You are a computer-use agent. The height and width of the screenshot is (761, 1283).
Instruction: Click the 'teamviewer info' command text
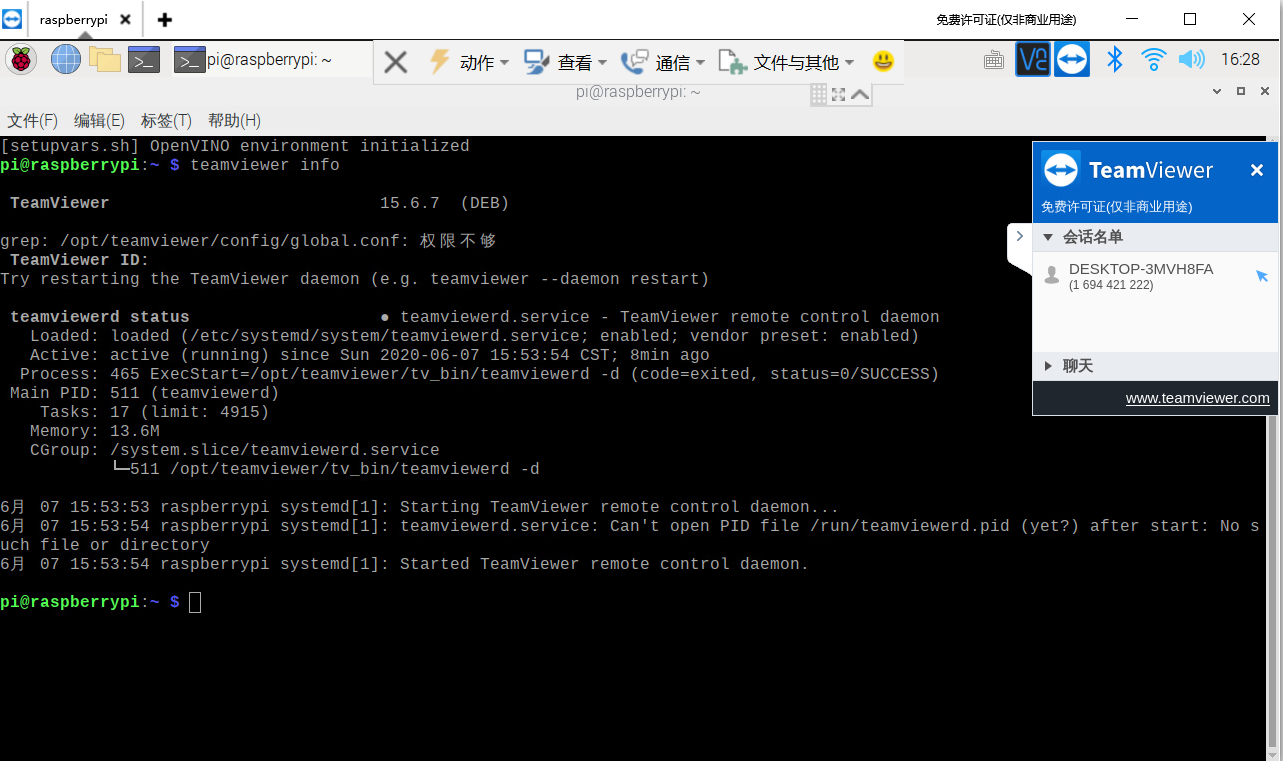(x=265, y=165)
